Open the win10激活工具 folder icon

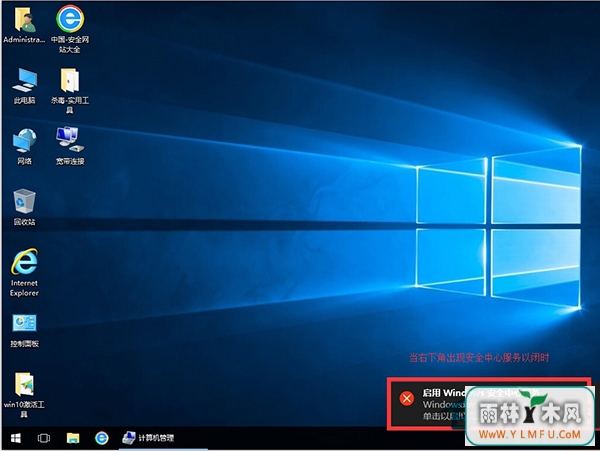(24, 395)
